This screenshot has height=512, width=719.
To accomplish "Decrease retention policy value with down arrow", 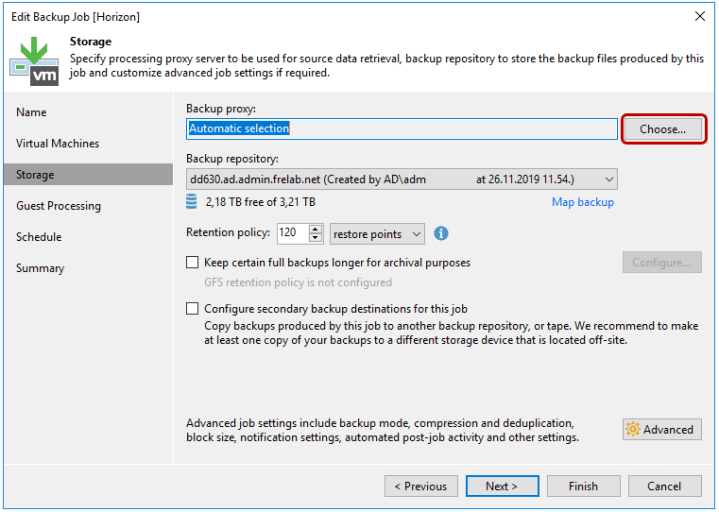I will [316, 239].
